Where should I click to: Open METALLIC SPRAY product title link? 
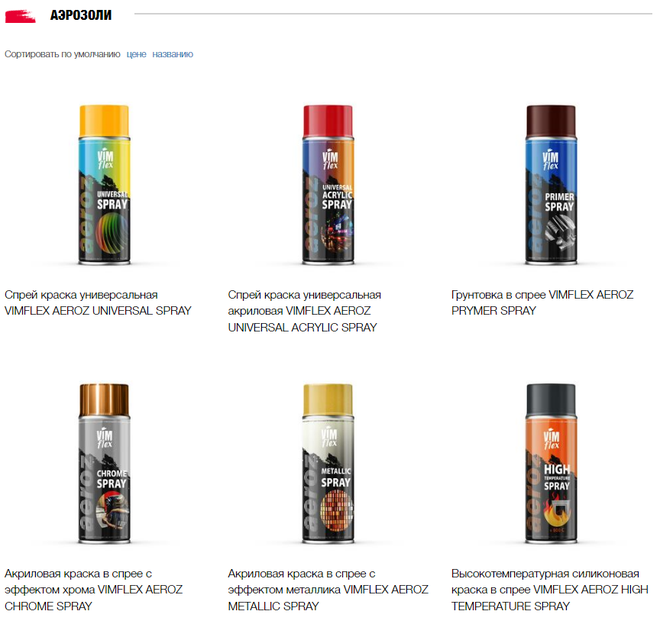(328, 590)
